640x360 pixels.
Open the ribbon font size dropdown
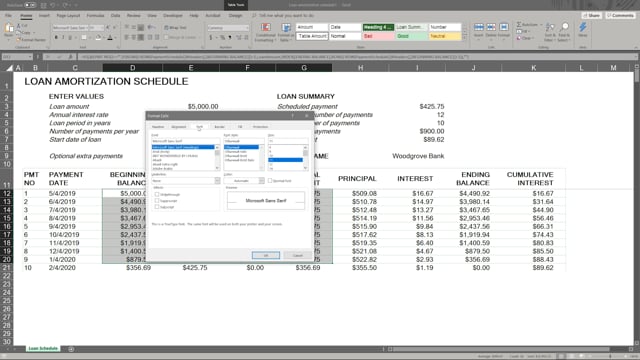tap(102, 28)
